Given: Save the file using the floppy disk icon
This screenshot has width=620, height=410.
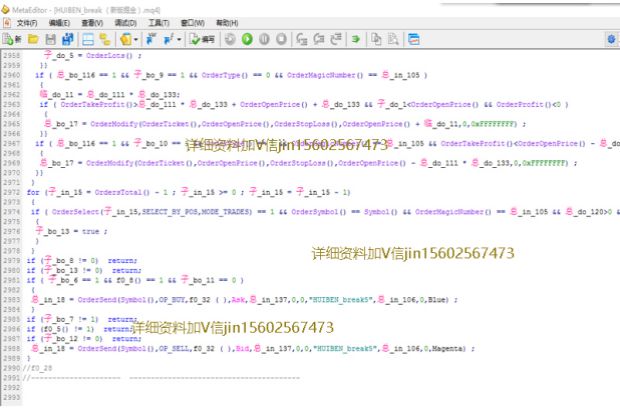Looking at the screenshot, I should pyautogui.click(x=49, y=39).
